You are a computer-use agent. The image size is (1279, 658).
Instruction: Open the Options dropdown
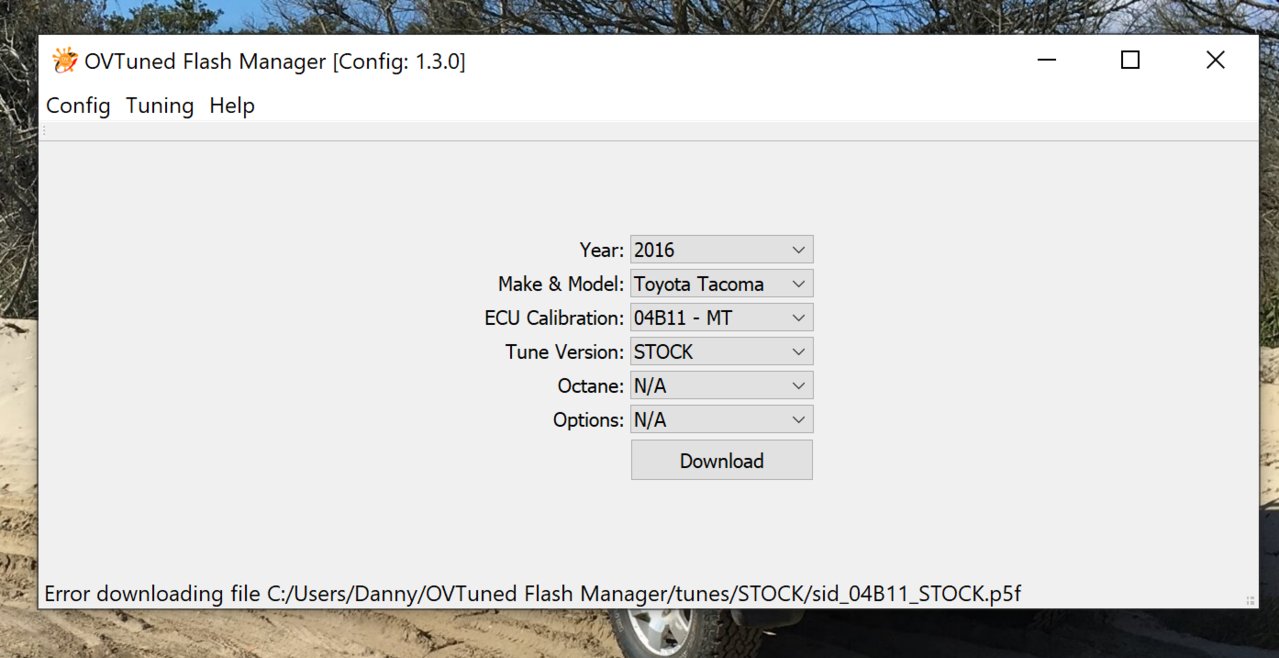(x=721, y=420)
